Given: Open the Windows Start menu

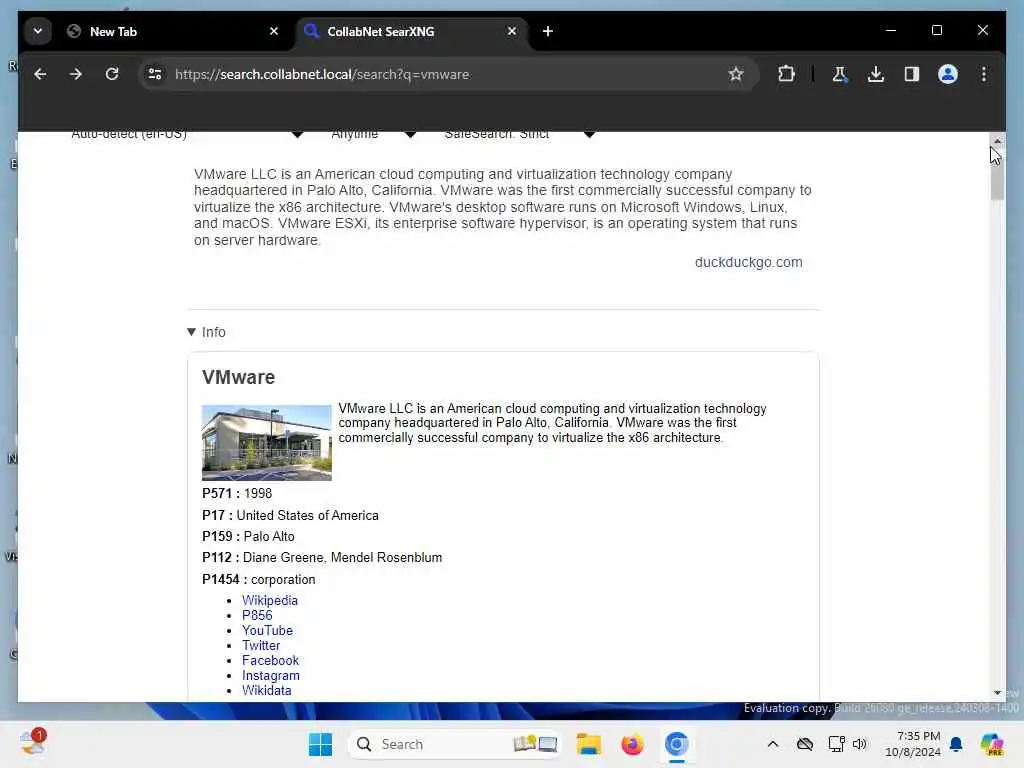Looking at the screenshot, I should [320, 744].
